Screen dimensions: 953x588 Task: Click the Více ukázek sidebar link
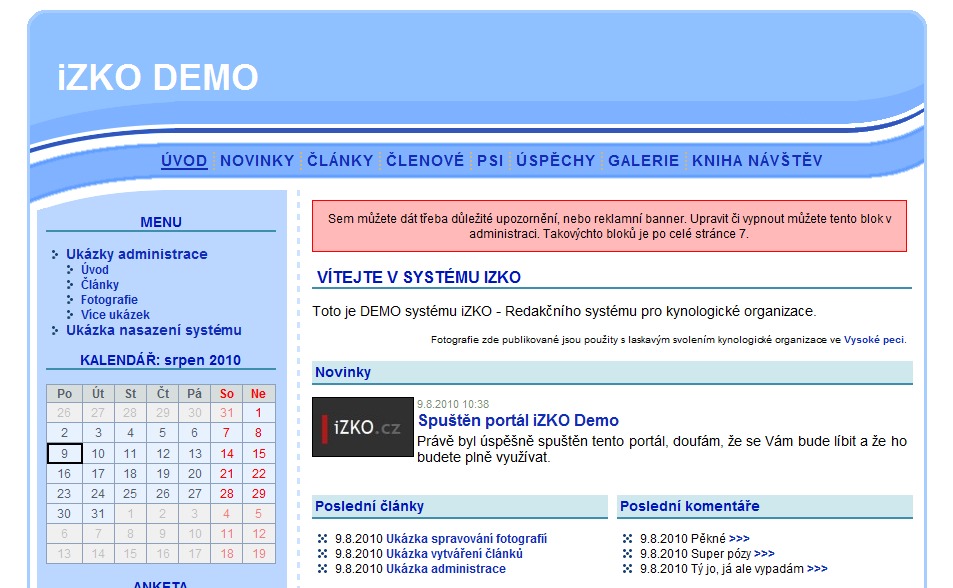115,315
